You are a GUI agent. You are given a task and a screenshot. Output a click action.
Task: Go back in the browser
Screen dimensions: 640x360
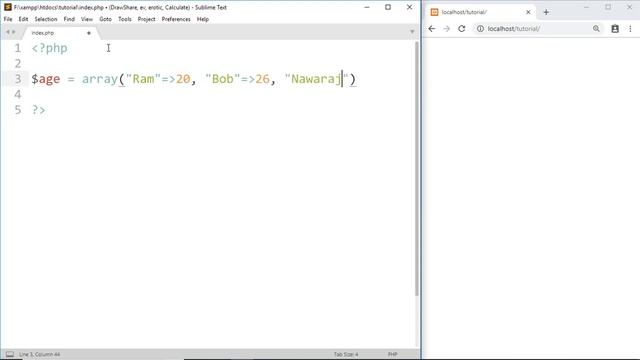point(432,29)
